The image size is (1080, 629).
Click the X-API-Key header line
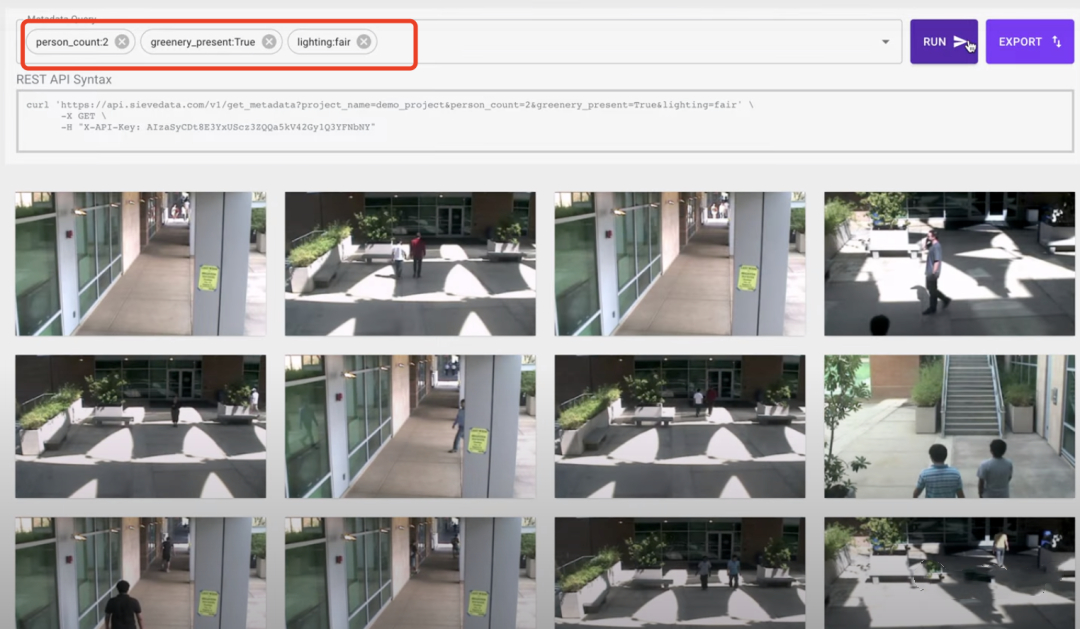[218, 127]
